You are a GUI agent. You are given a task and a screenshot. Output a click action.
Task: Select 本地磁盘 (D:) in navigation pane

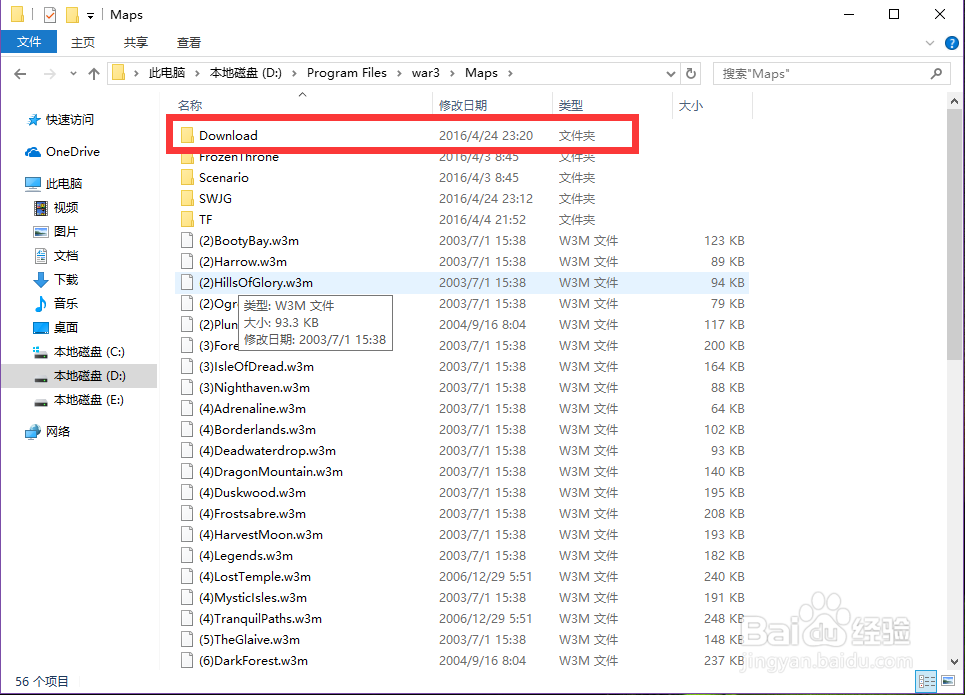pos(79,376)
